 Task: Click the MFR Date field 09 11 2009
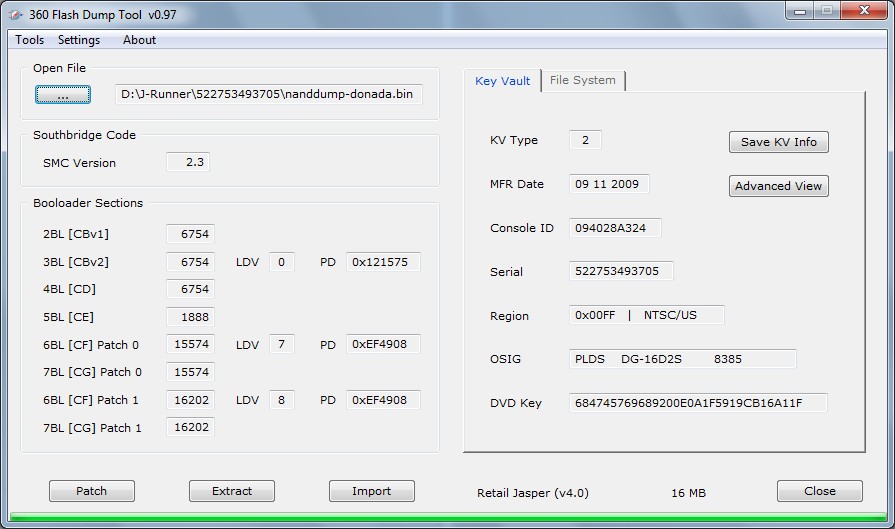609,184
